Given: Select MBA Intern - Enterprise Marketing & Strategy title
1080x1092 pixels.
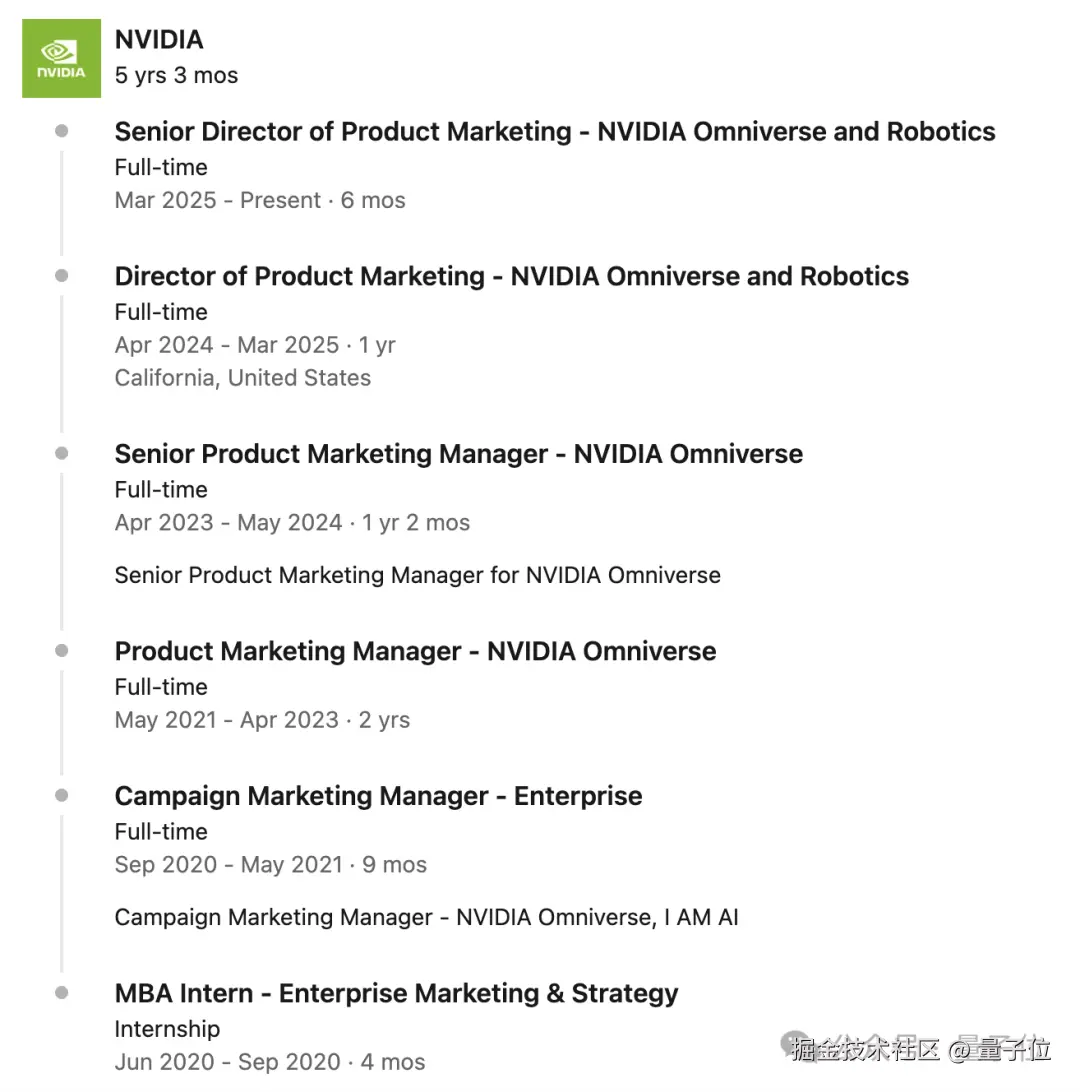Looking at the screenshot, I should (x=396, y=994).
